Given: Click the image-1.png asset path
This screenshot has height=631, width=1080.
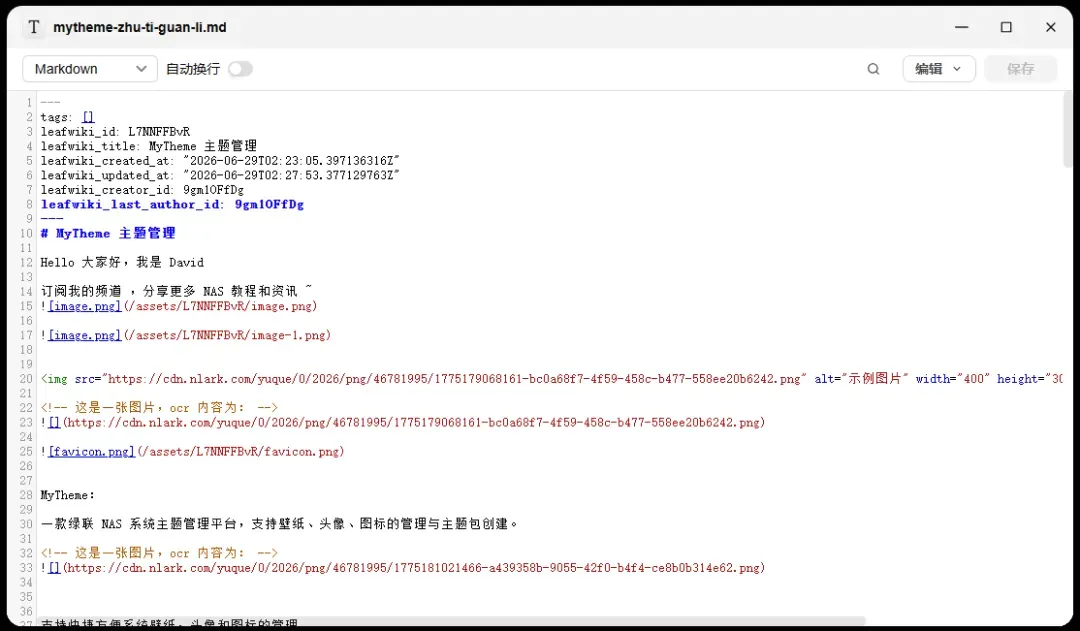Looking at the screenshot, I should pyautogui.click(x=227, y=335).
